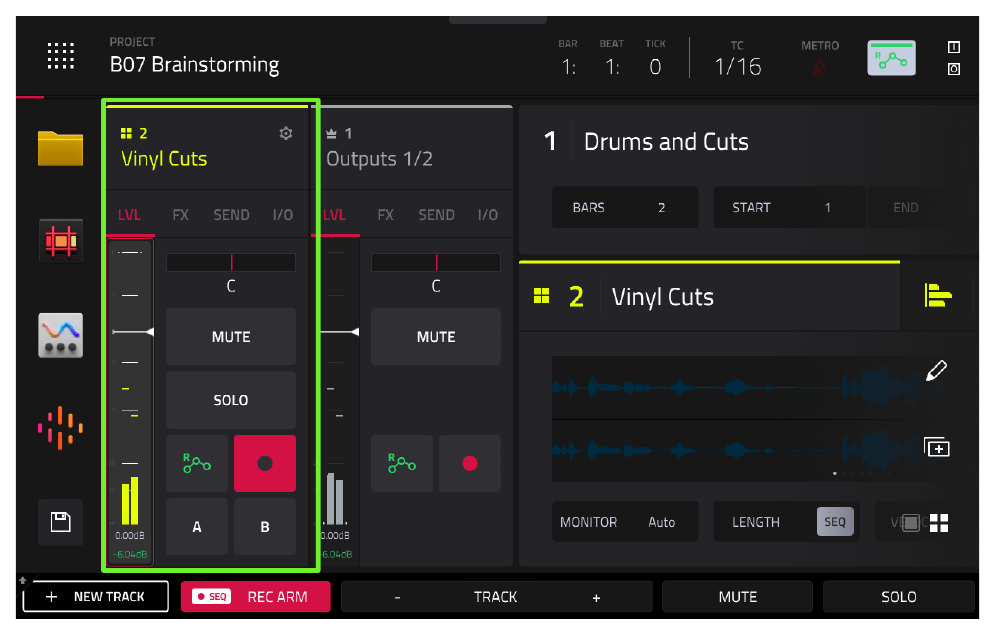996x636 pixels.
Task: Toggle the metronome icon
Action: coord(819,66)
